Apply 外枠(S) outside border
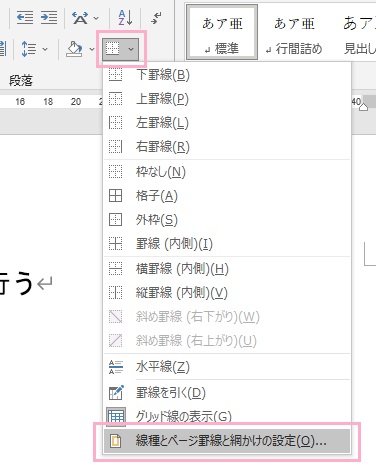Viewport: 376px width, 468px height. pos(227,220)
